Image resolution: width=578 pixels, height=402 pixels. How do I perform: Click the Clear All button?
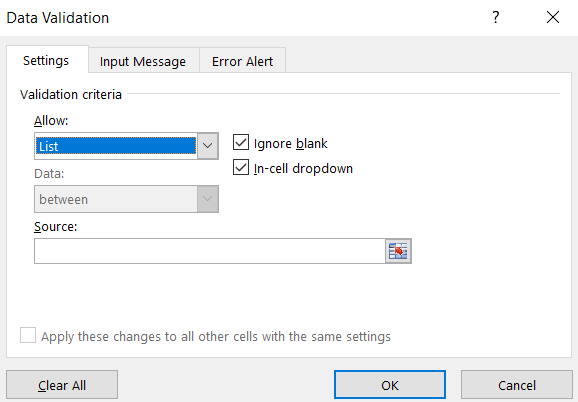click(x=62, y=385)
